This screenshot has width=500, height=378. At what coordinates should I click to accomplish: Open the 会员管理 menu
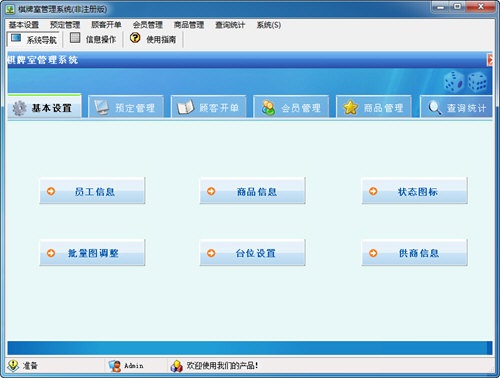pyautogui.click(x=148, y=25)
